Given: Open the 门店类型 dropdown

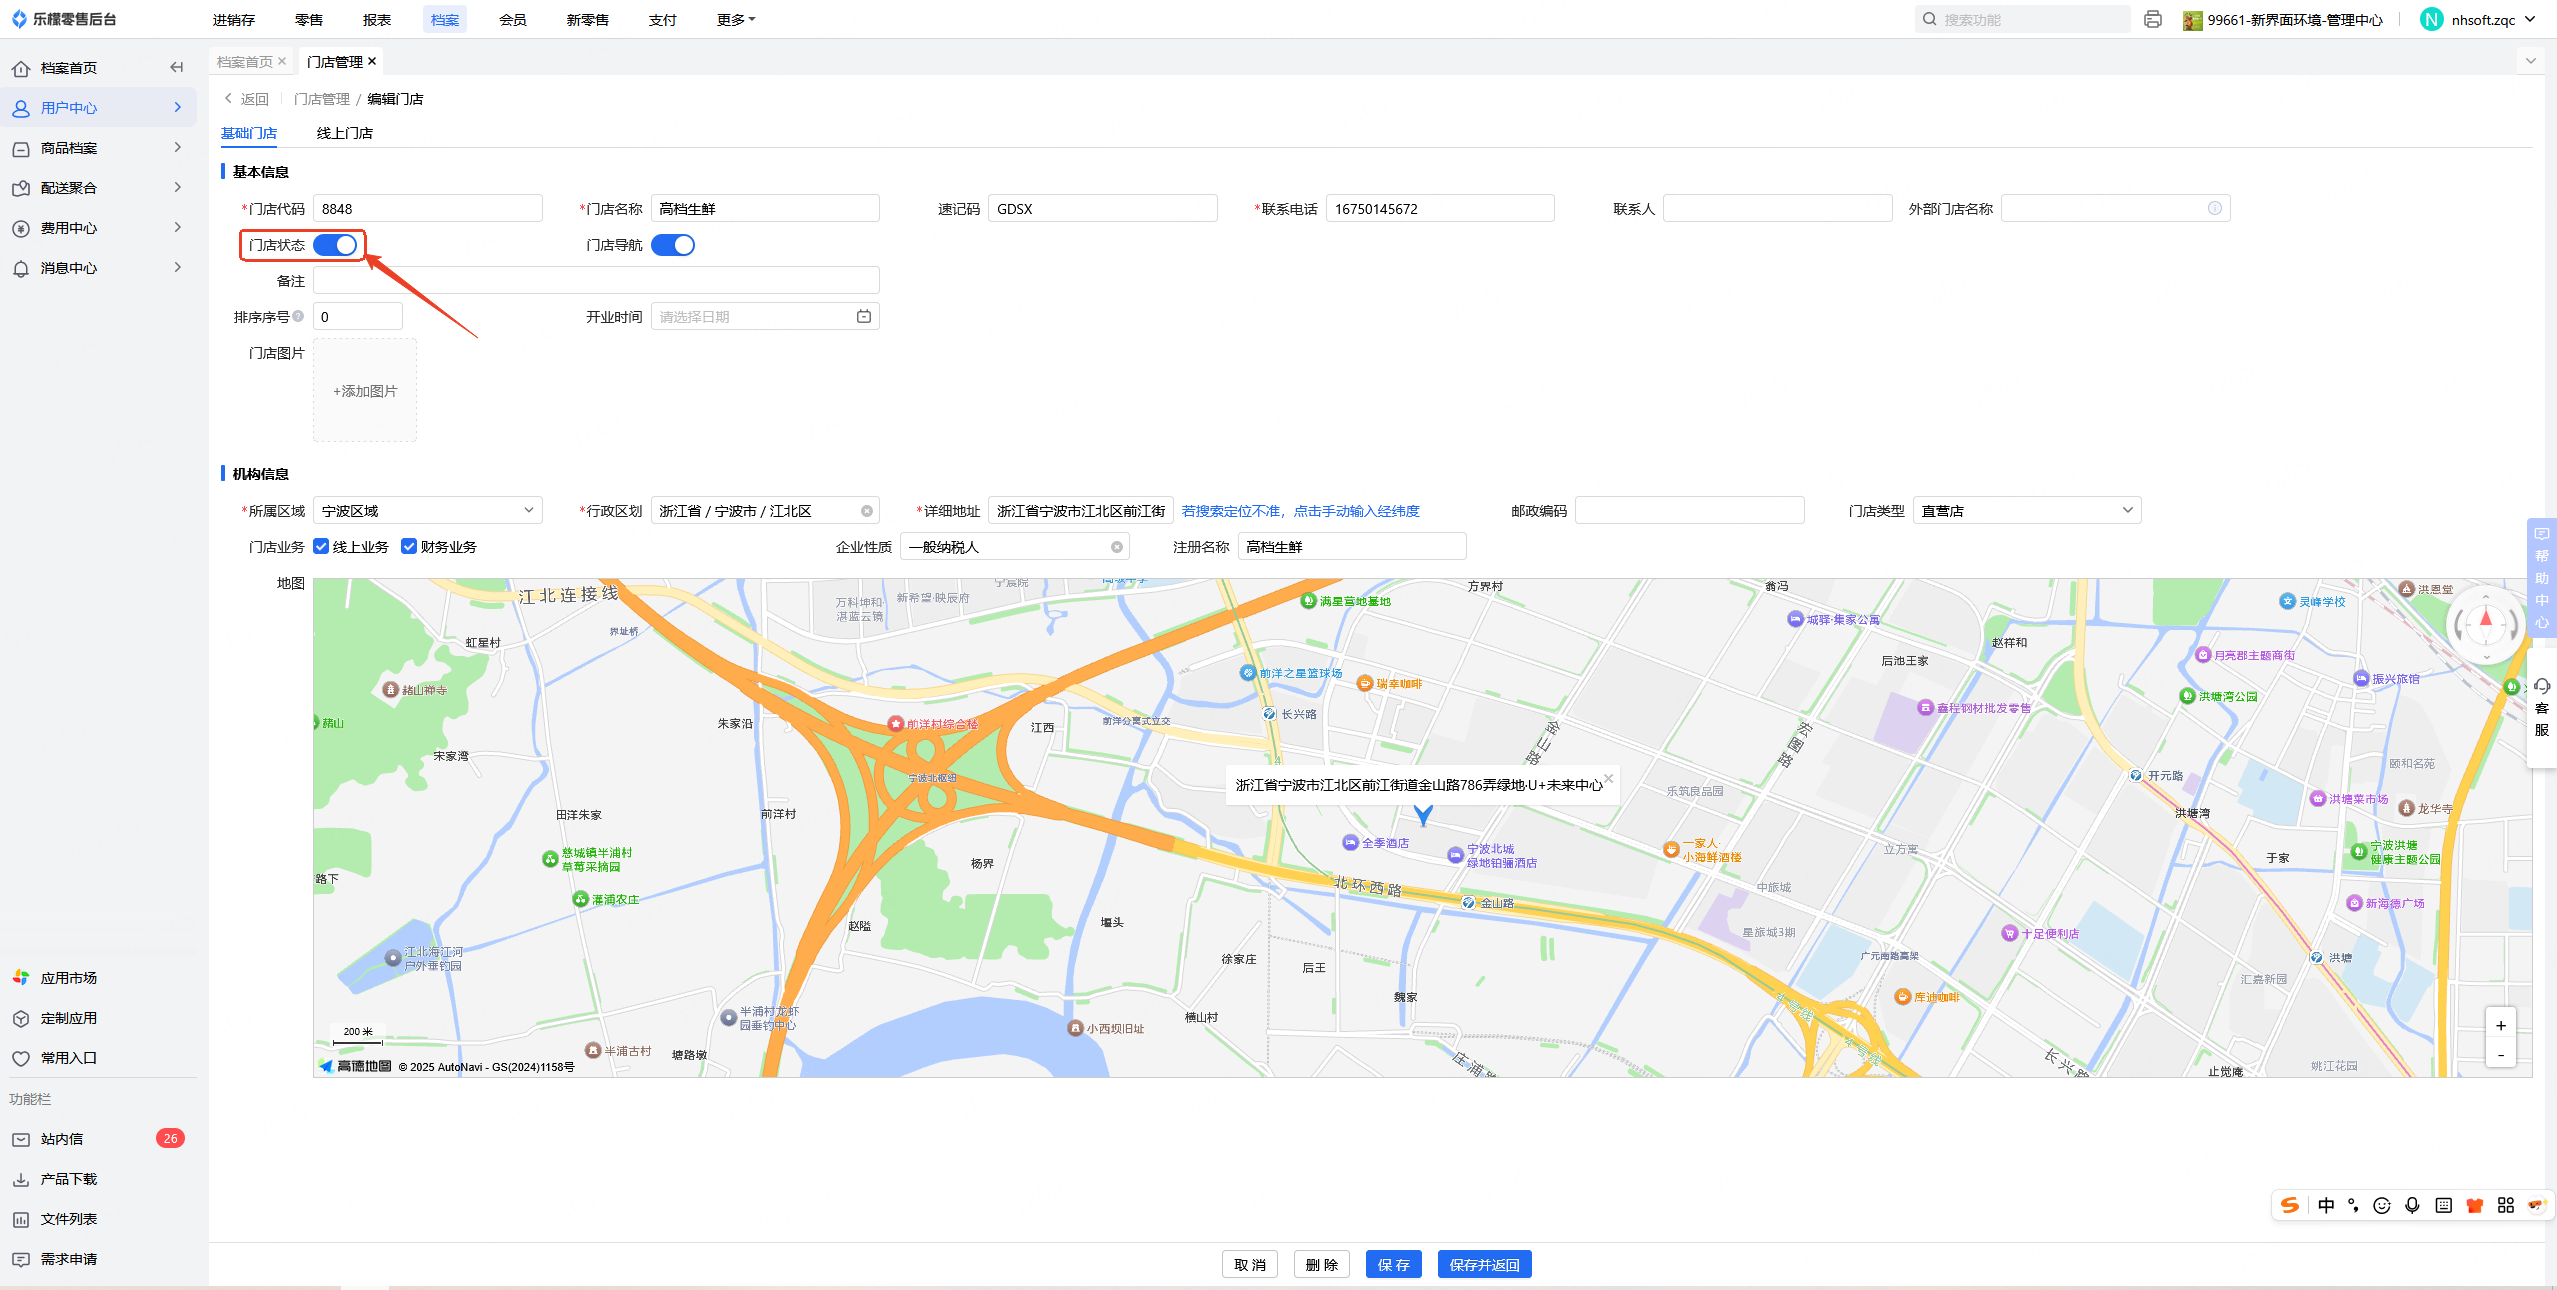Looking at the screenshot, I should pyautogui.click(x=2026, y=511).
